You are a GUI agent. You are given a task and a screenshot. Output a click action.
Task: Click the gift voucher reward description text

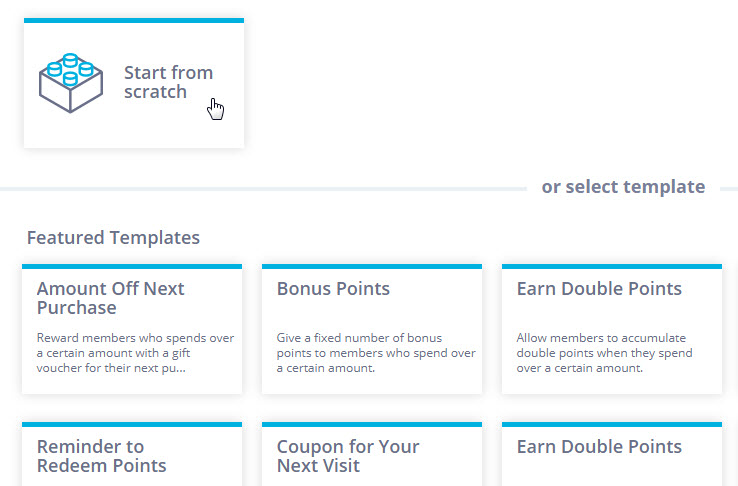point(135,353)
